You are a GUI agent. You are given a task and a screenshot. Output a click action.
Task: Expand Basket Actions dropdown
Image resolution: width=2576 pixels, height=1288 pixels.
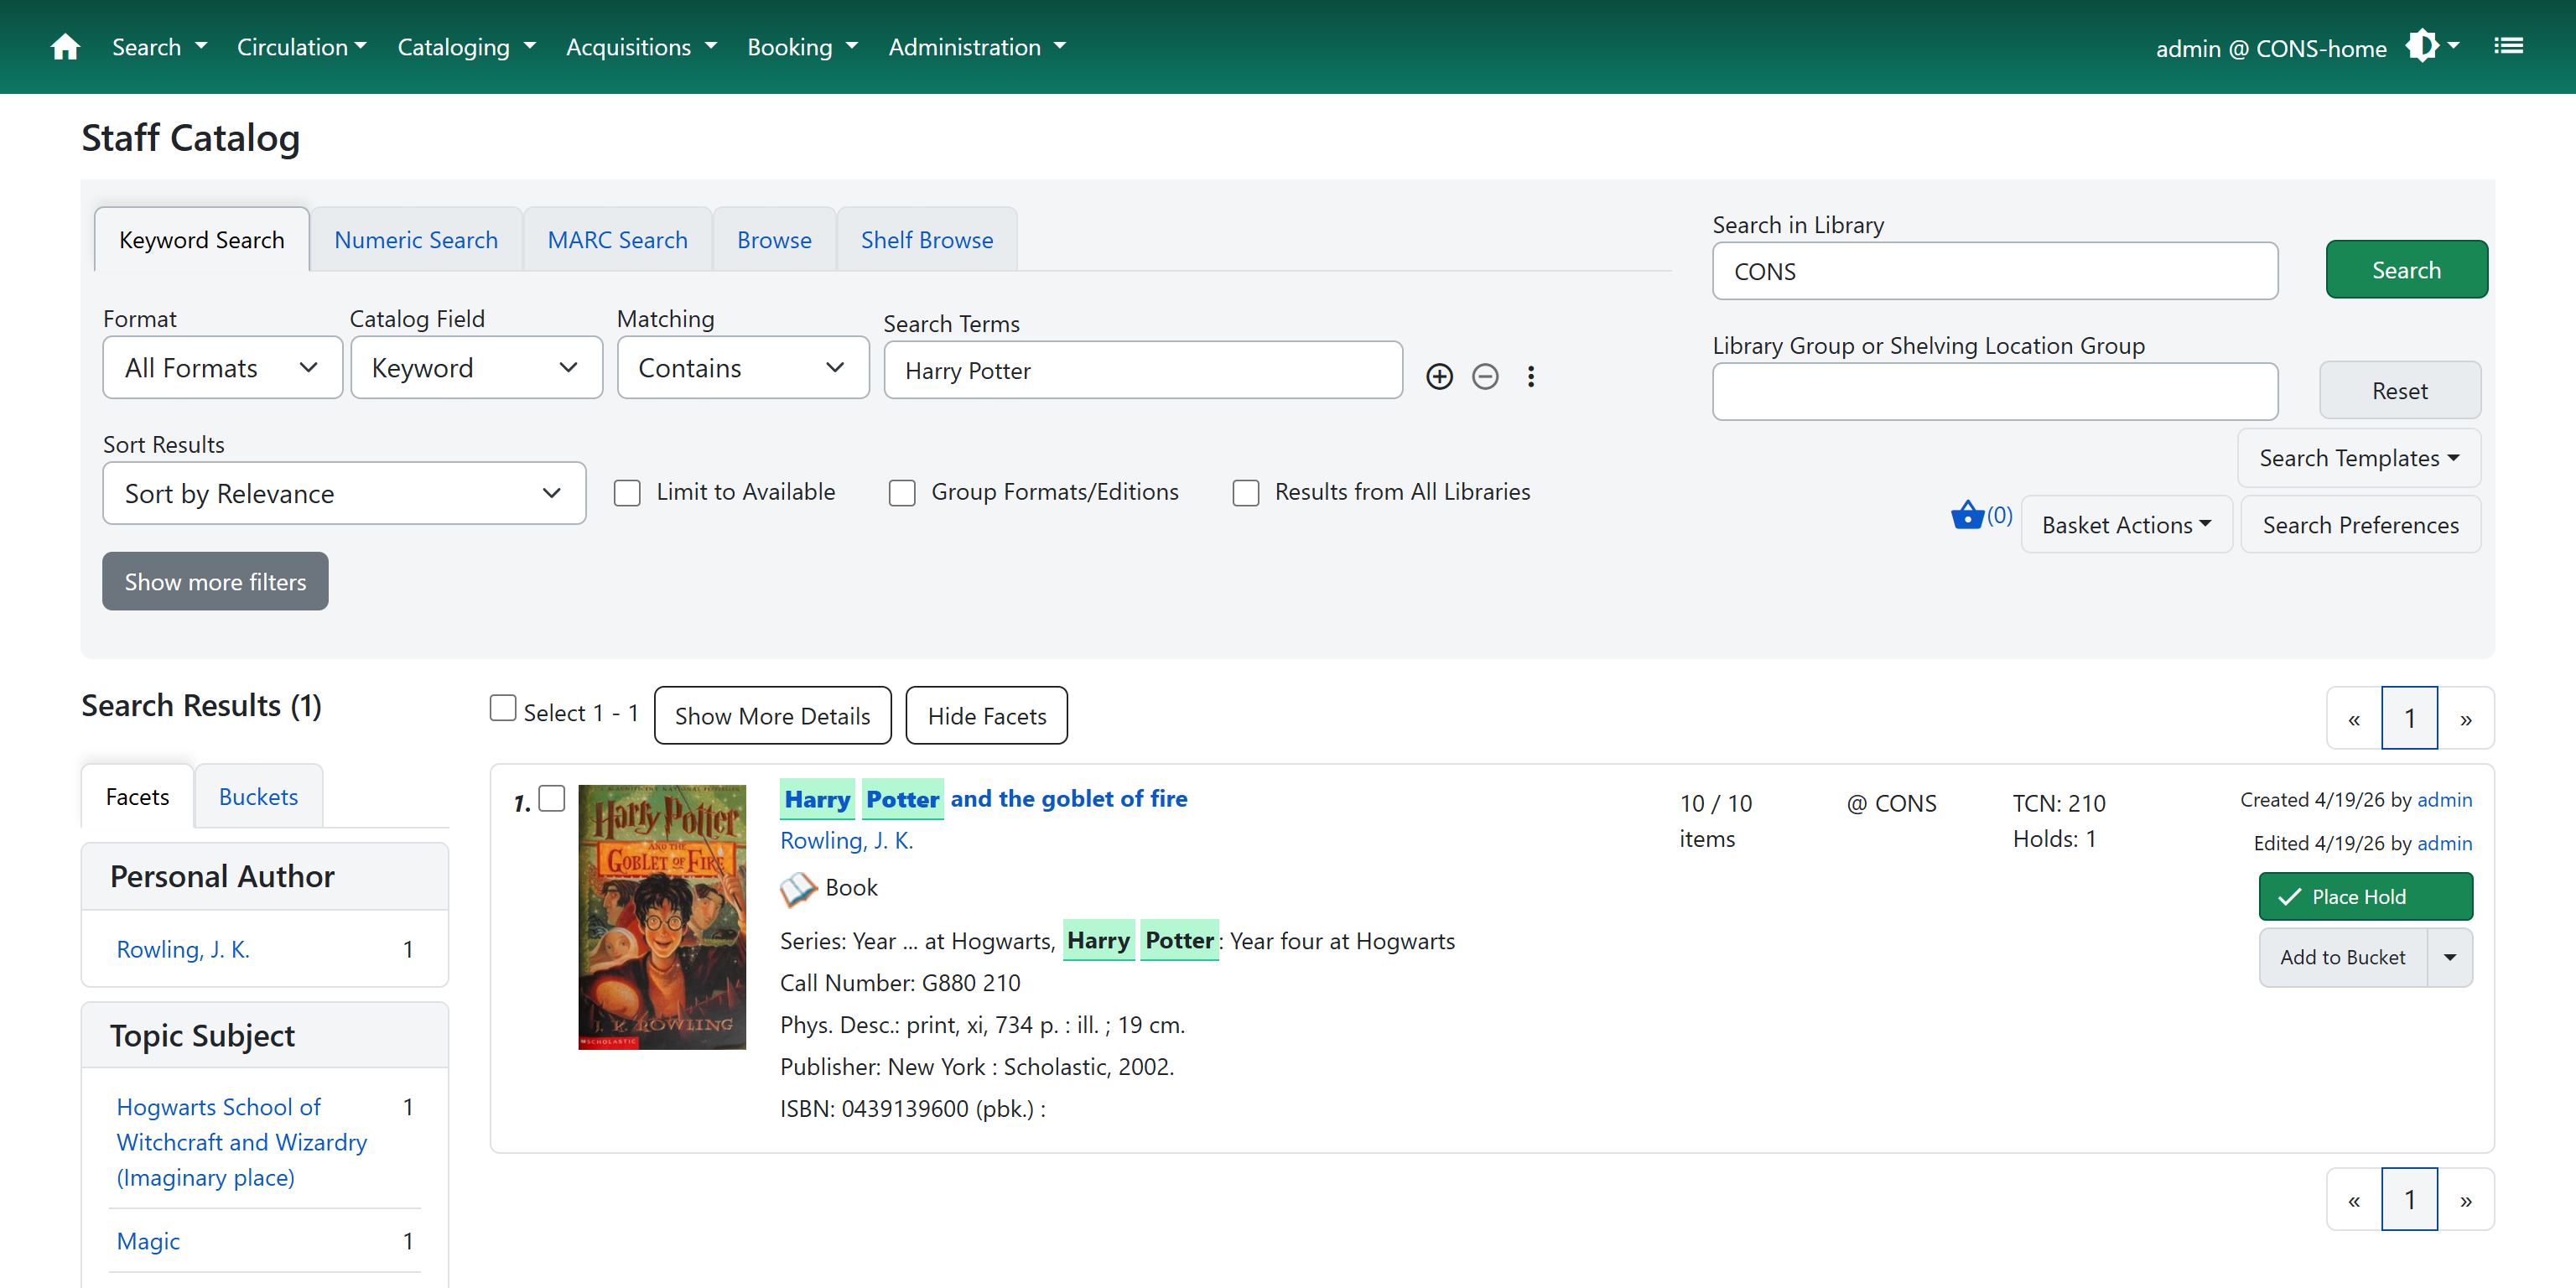(x=2126, y=525)
